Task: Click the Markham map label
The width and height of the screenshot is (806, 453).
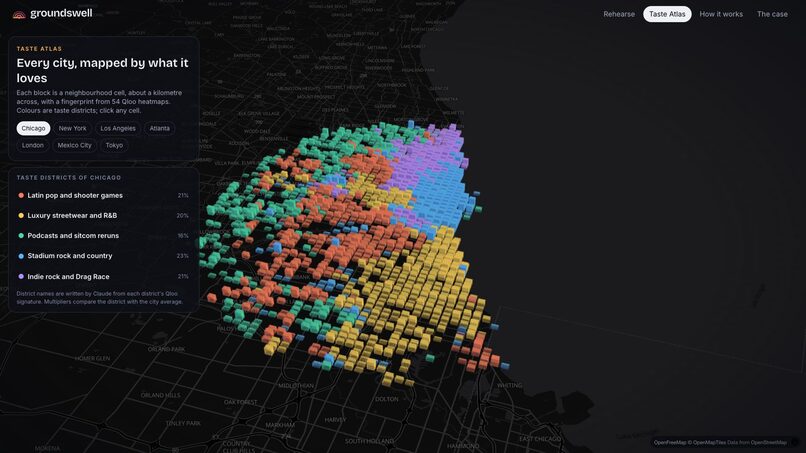Action: click(x=280, y=425)
